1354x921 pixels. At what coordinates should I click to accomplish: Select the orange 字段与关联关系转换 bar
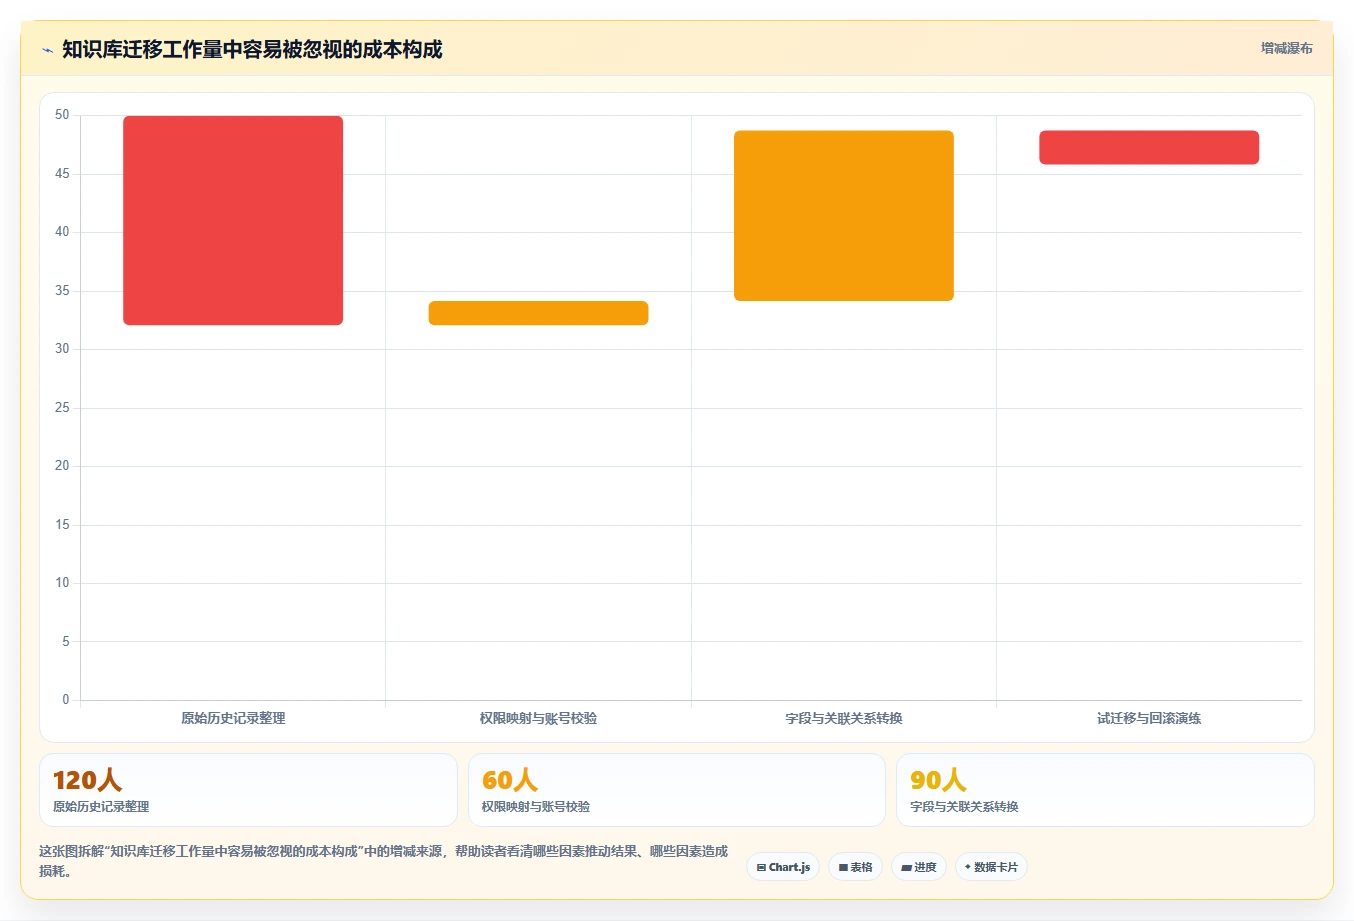click(844, 215)
